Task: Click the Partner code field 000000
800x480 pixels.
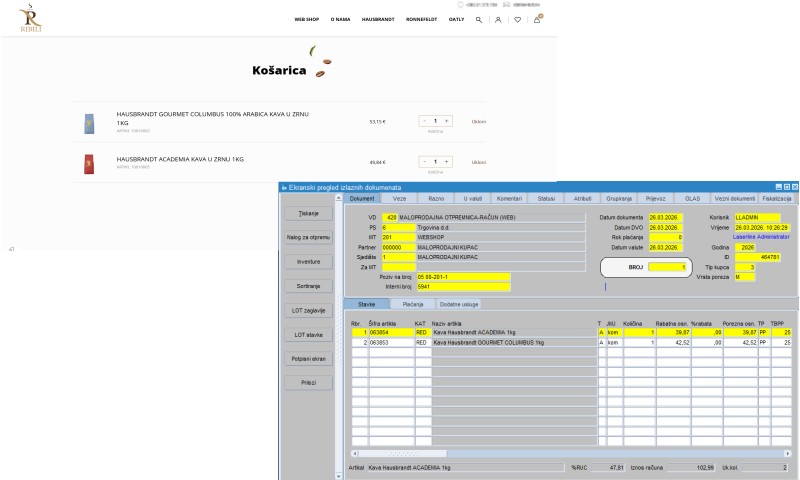Action: pyautogui.click(x=398, y=247)
